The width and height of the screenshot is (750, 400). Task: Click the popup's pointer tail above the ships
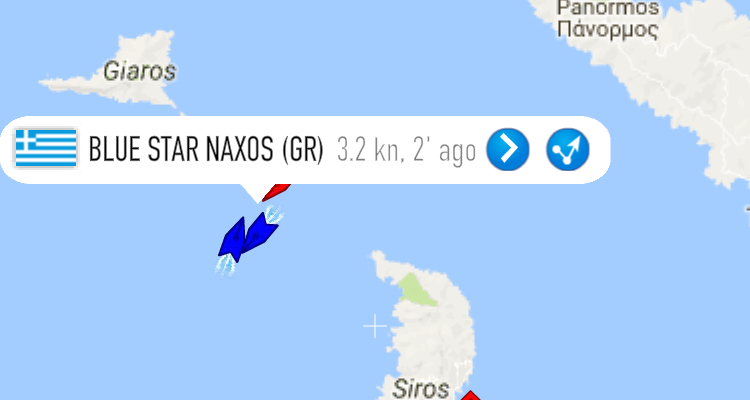tap(257, 192)
